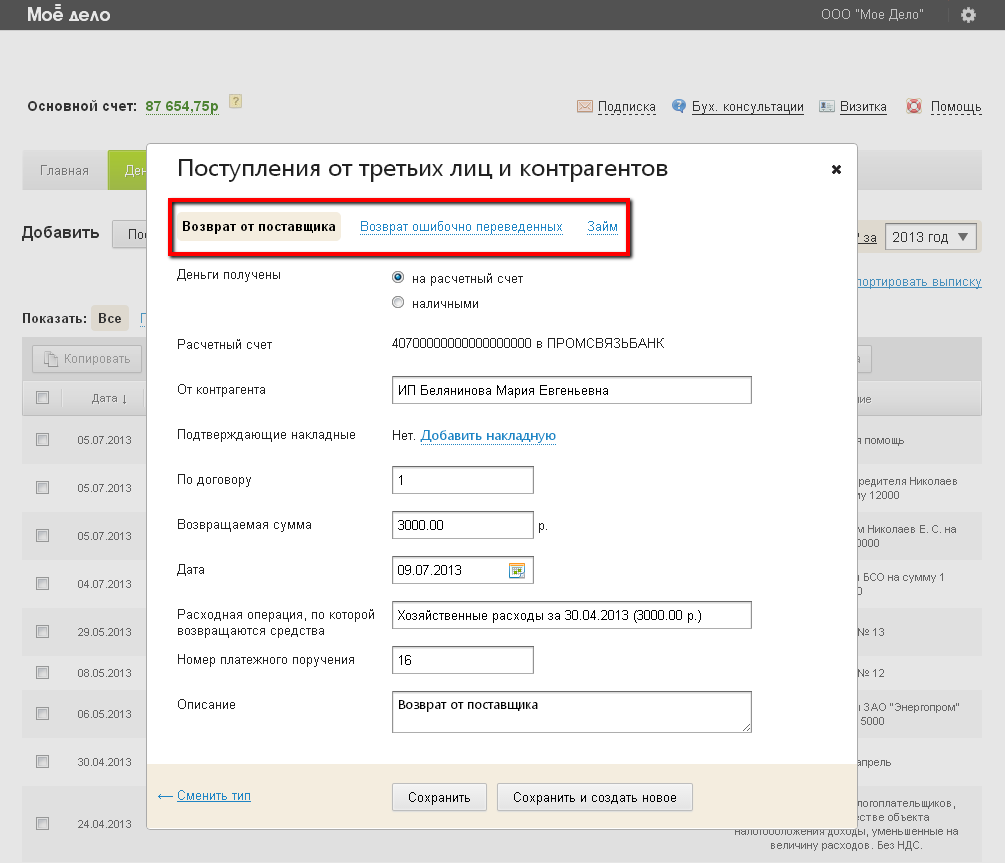Screen dimensions: 1005x863
Task: Click the question mark hint next to balance
Action: (236, 101)
